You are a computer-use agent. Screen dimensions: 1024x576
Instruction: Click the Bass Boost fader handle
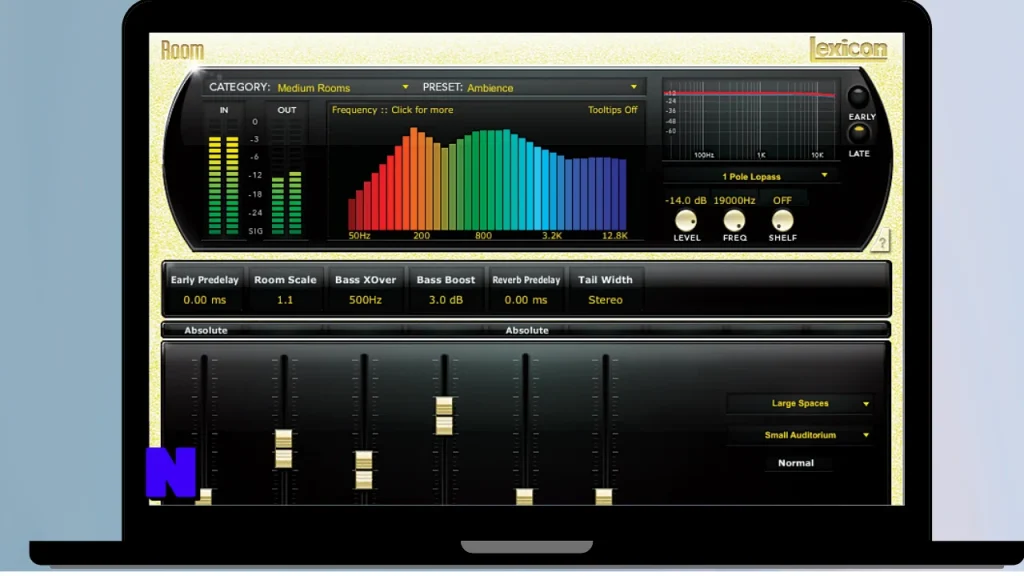coord(444,416)
